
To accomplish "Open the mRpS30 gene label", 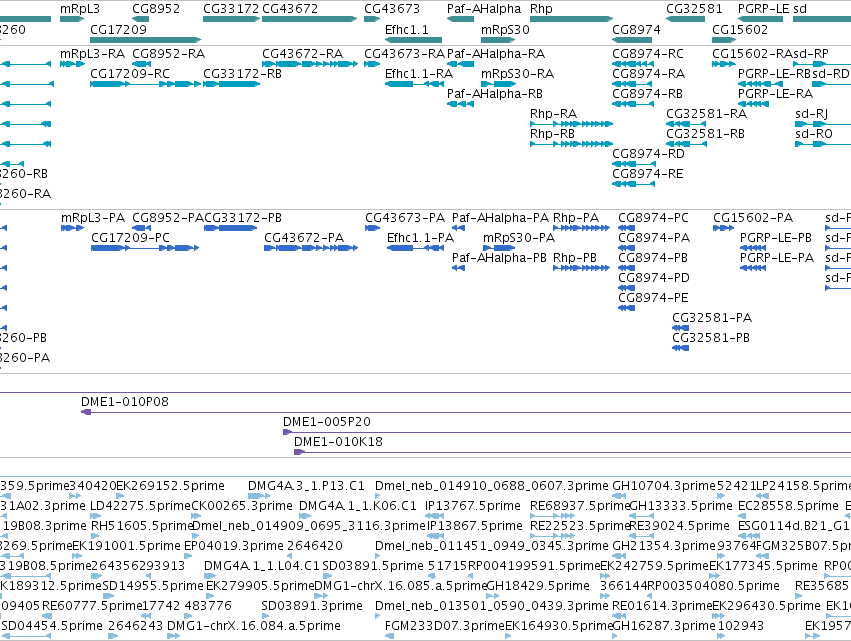I will (505, 29).
